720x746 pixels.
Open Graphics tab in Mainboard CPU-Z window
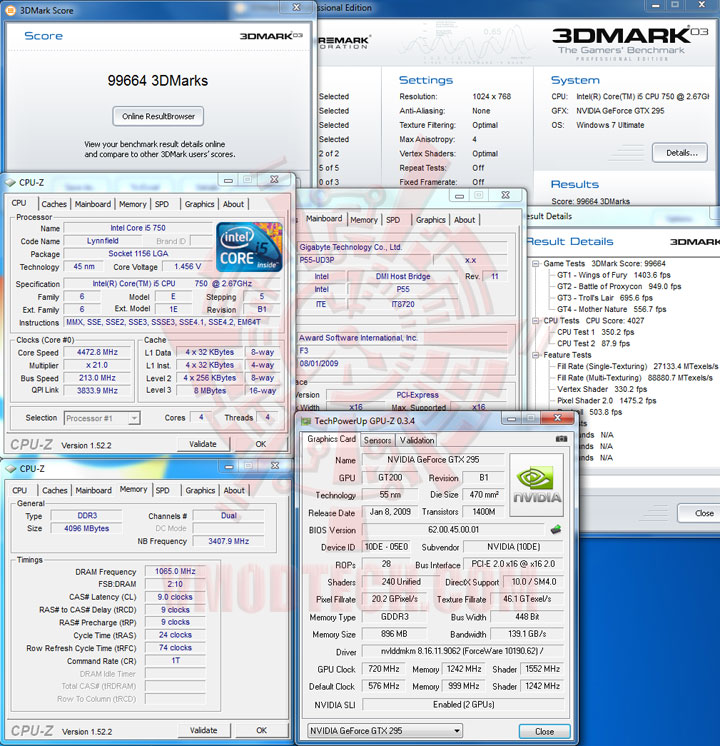pos(431,220)
